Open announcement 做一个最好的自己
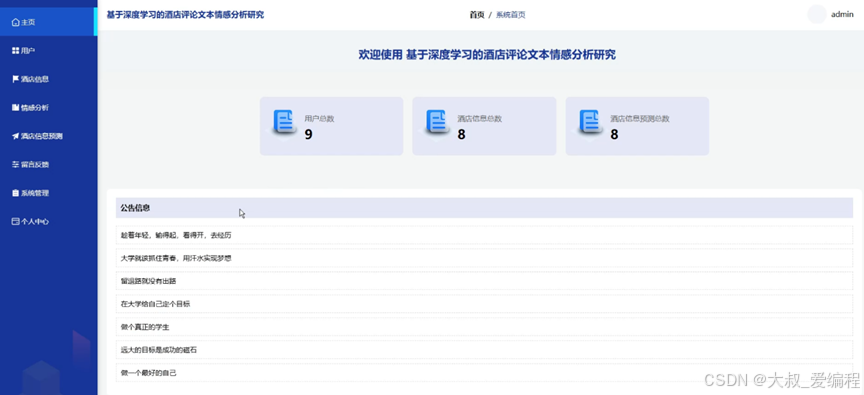The image size is (864, 395). (x=484, y=373)
